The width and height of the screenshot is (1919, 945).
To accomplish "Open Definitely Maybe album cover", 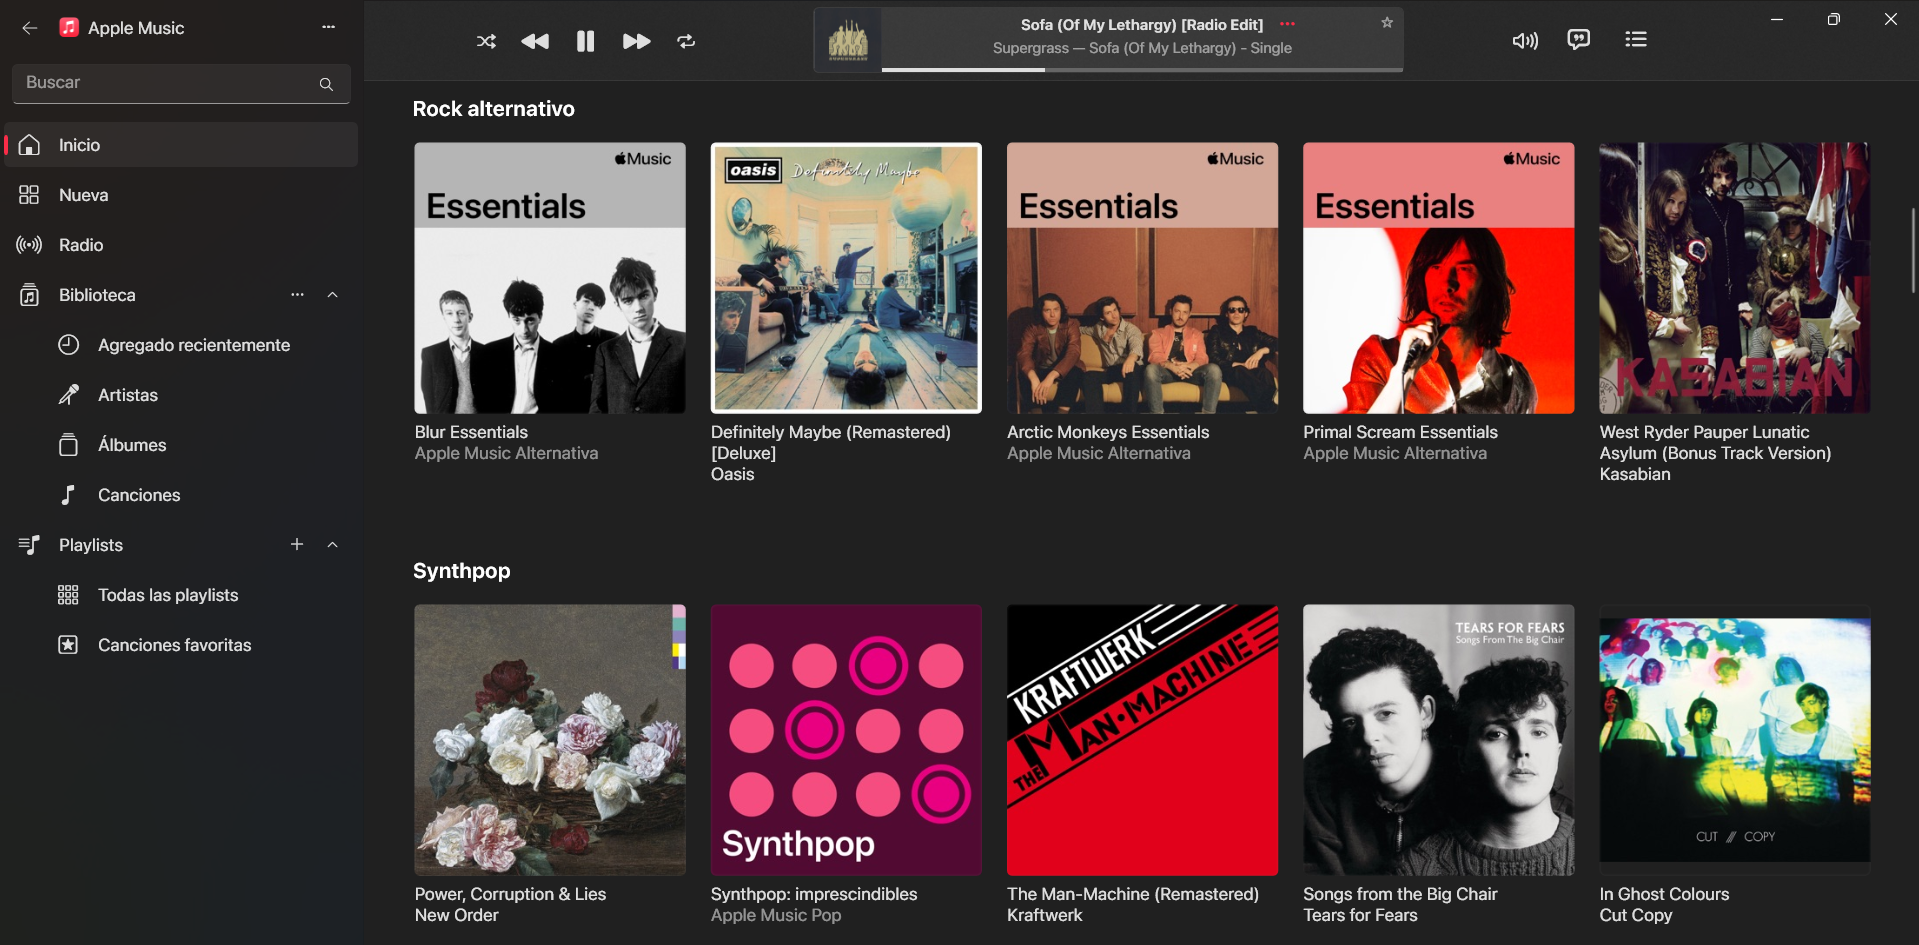I will (846, 278).
